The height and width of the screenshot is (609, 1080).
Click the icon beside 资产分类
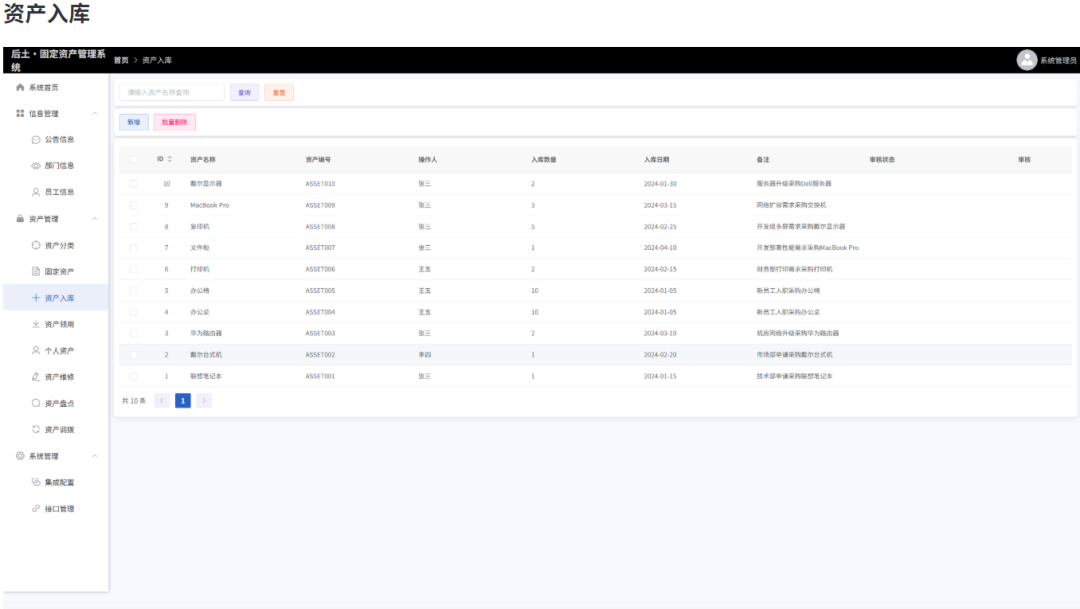pyautogui.click(x=36, y=245)
